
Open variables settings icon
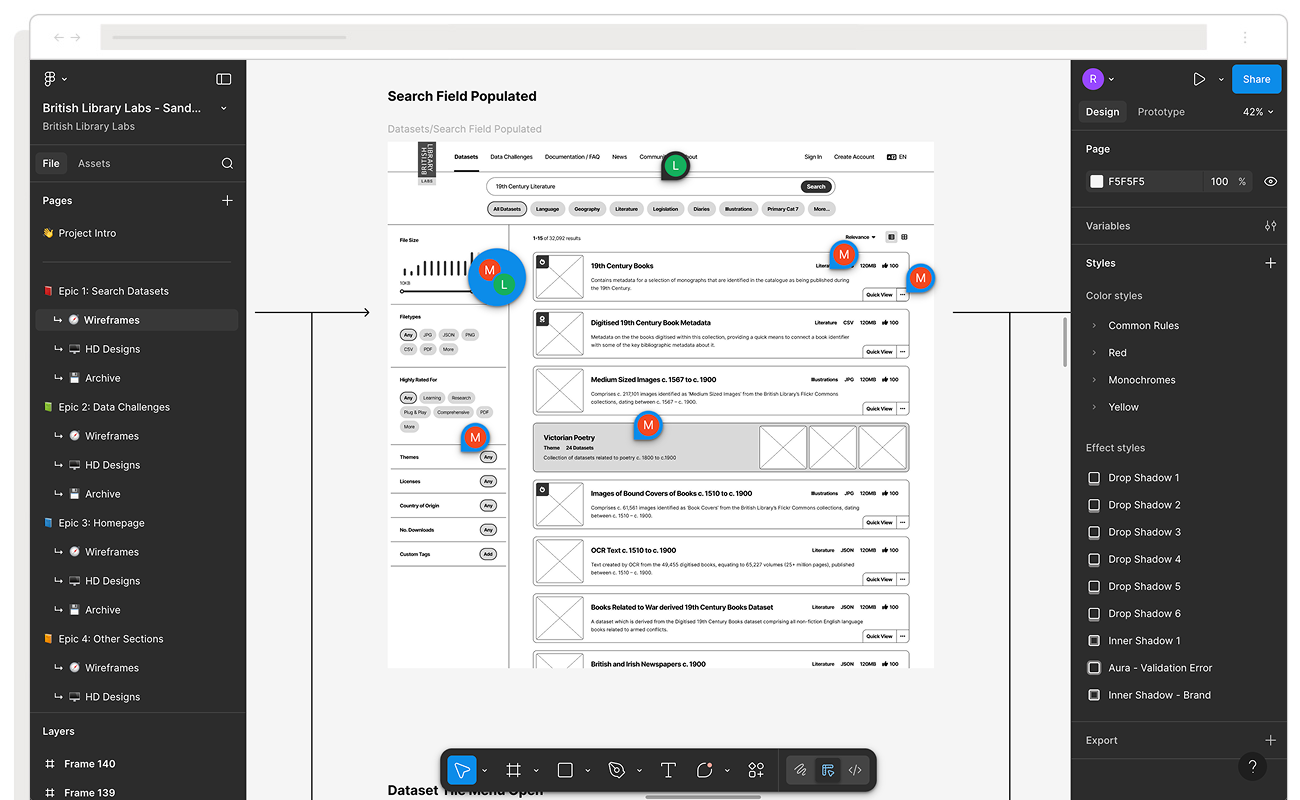coord(1270,226)
